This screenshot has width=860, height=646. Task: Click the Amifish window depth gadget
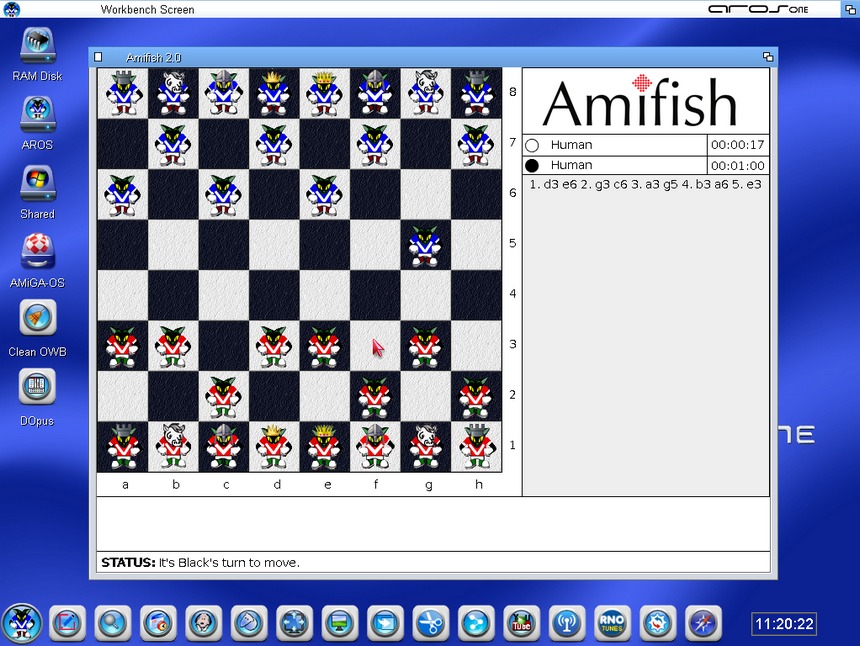(767, 57)
